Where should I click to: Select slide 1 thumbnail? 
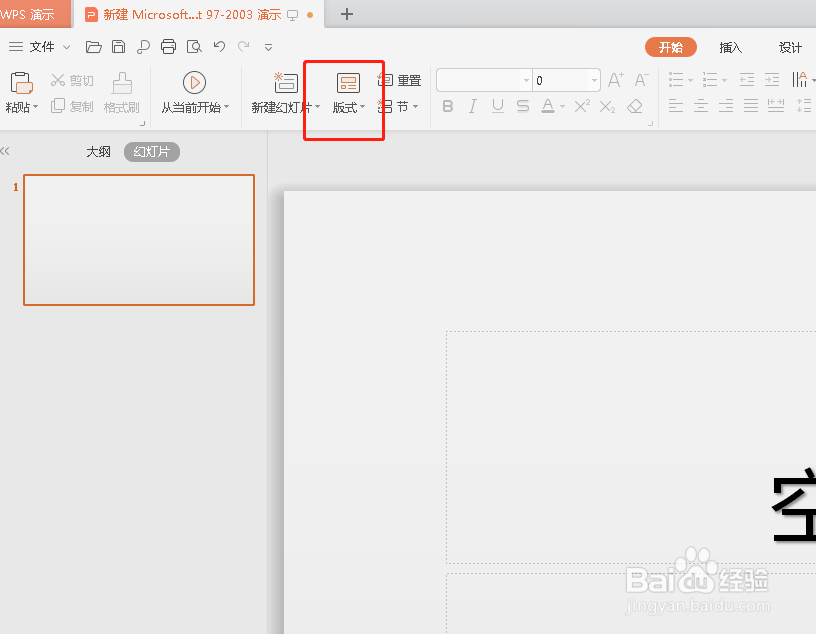coord(139,240)
